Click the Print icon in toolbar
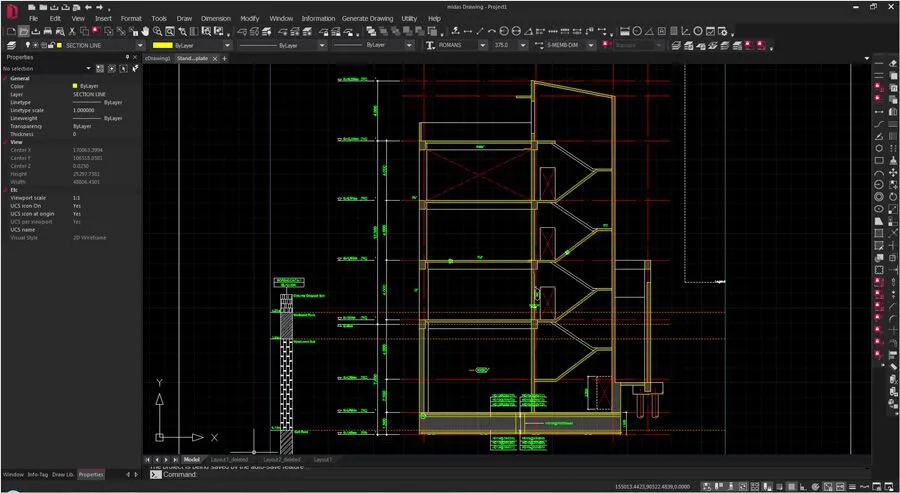The height and width of the screenshot is (493, 900). click(x=47, y=31)
